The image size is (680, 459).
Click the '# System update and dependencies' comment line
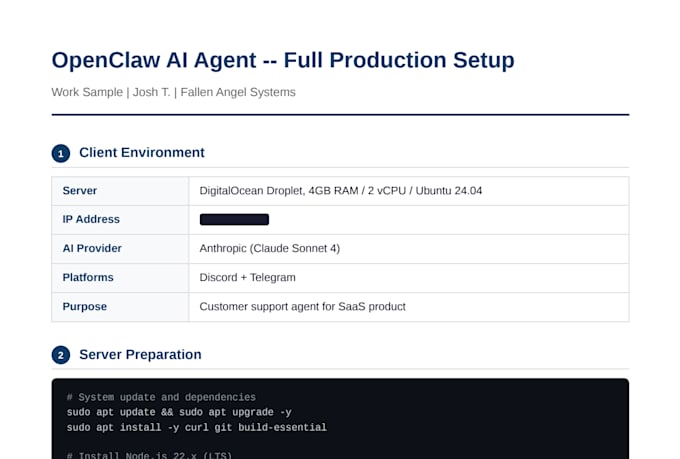point(161,397)
